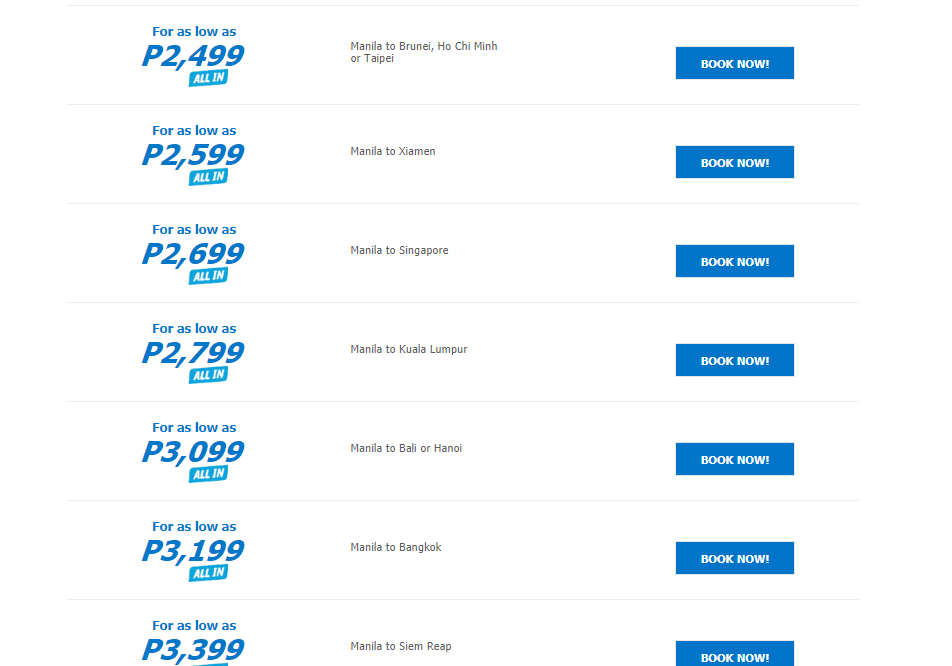Book the Manila to Siem Reap flight
The image size is (952, 666).
click(735, 653)
